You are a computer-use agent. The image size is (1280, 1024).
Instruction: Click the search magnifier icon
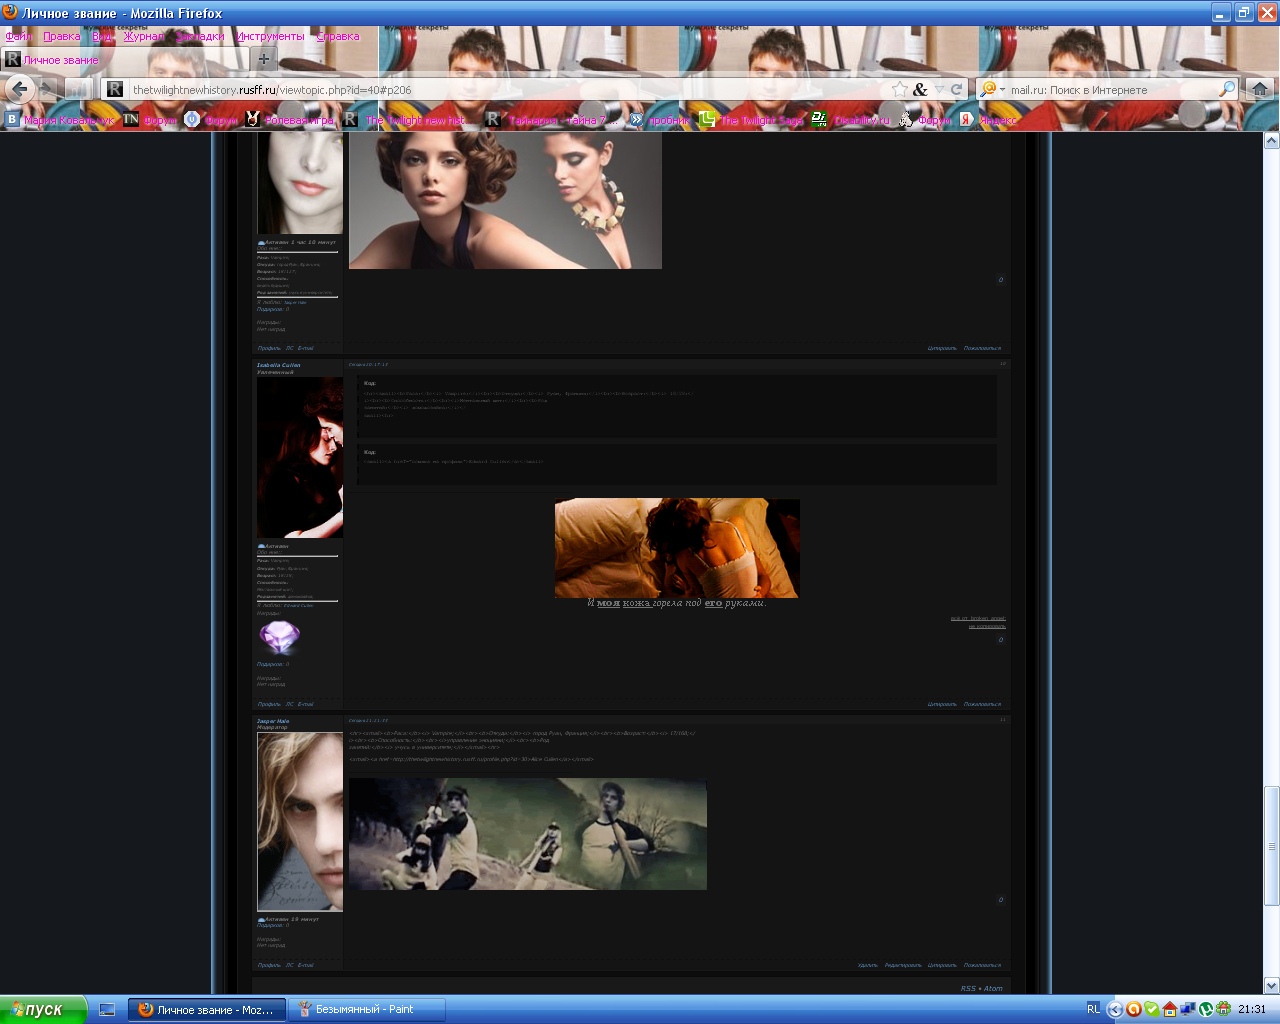[x=1227, y=89]
